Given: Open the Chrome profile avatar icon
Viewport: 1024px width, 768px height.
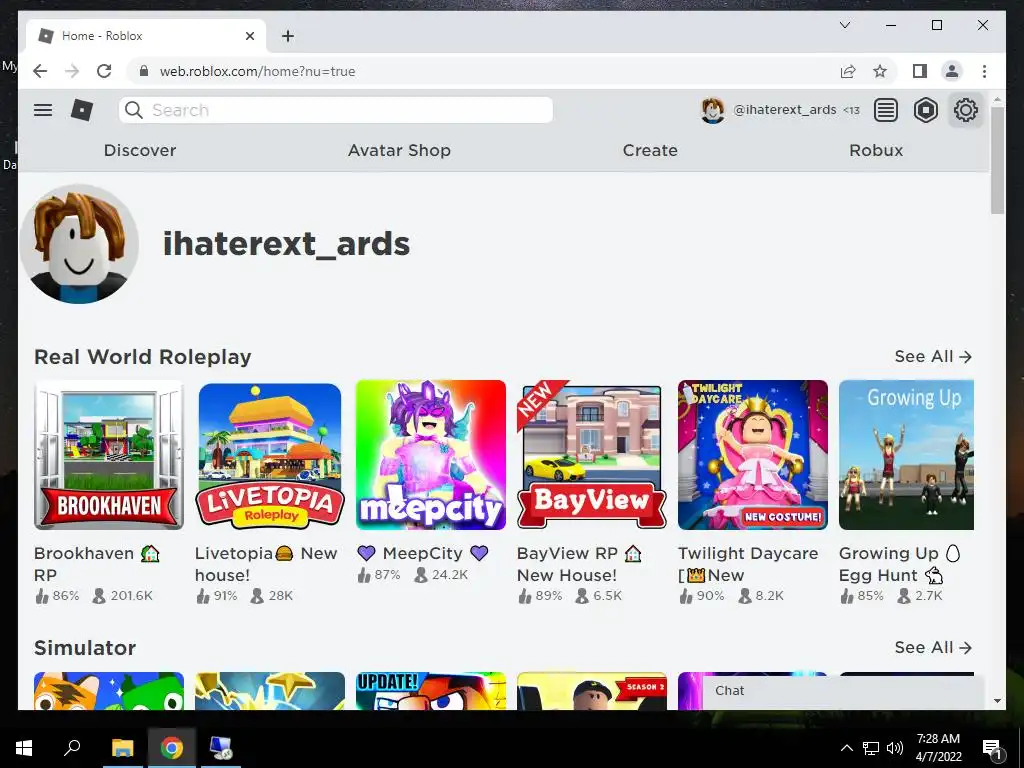Looking at the screenshot, I should 952,71.
